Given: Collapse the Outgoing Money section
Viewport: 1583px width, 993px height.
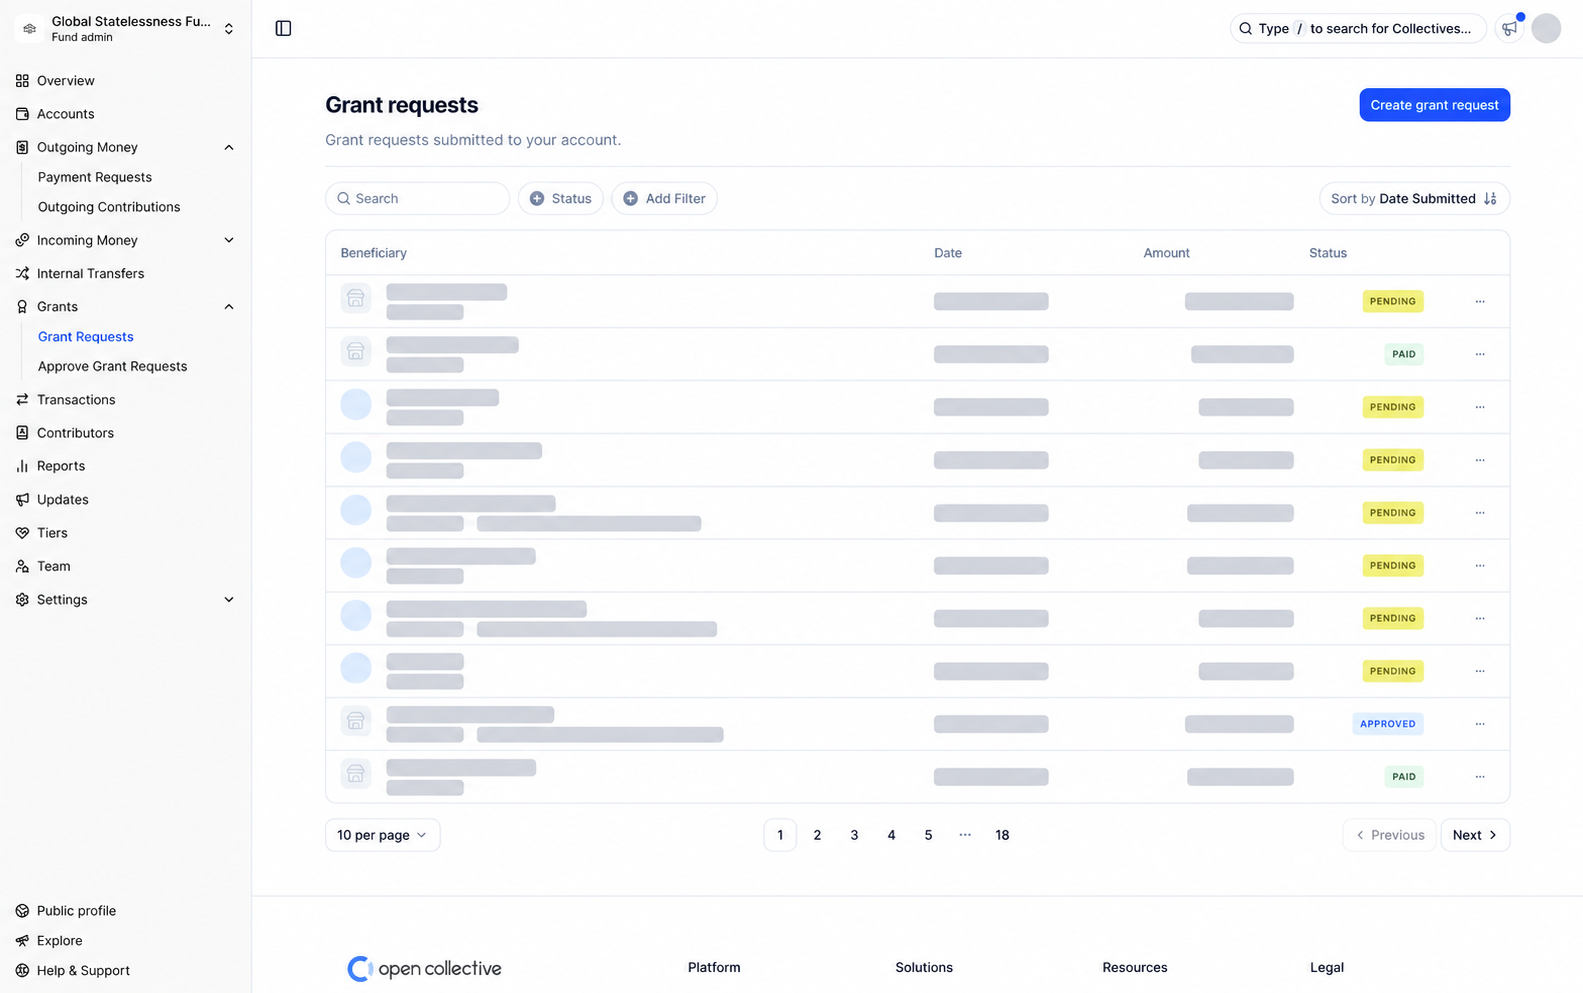Looking at the screenshot, I should [229, 148].
